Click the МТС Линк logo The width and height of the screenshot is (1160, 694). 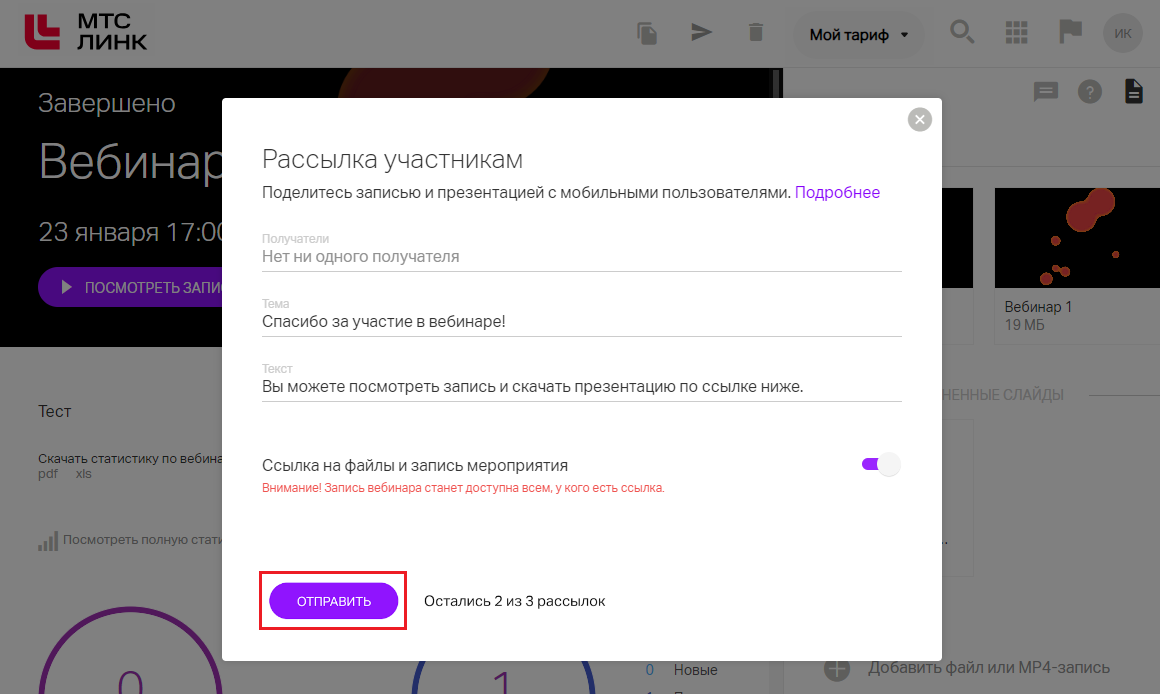[x=86, y=33]
